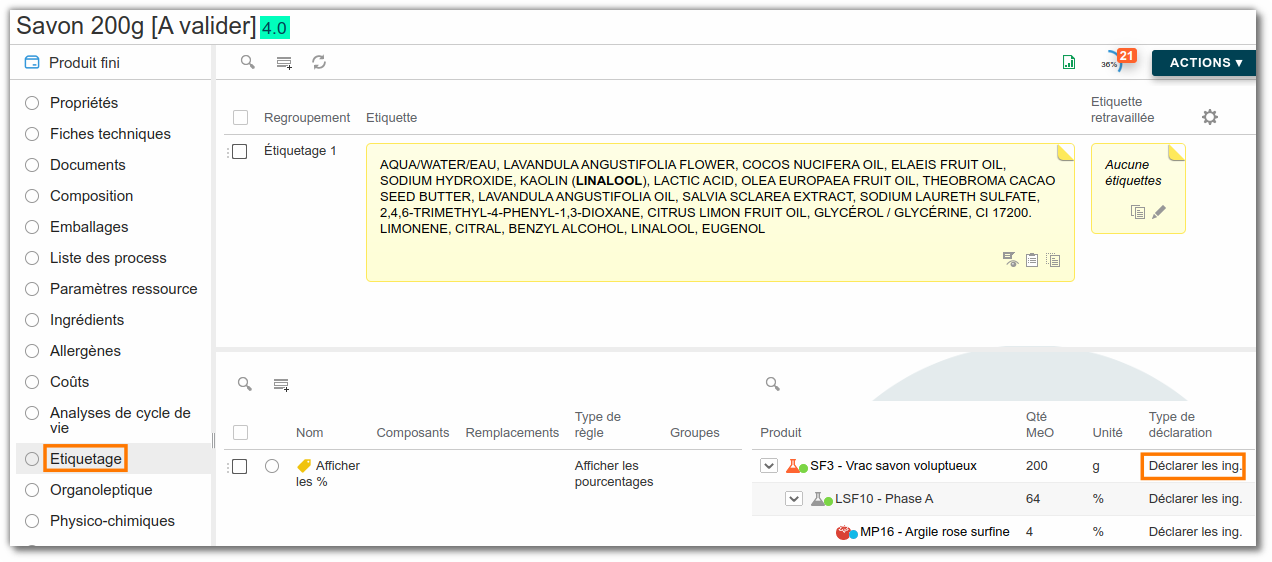
Task: Collapse the SF3 - Vrac savon voluptueux row
Action: point(769,466)
